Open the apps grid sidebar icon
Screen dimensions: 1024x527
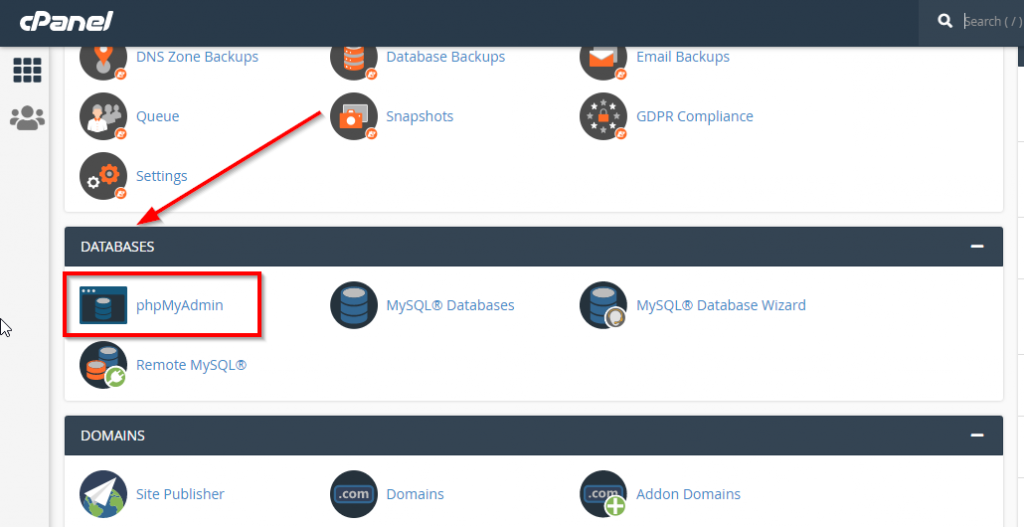[27, 70]
